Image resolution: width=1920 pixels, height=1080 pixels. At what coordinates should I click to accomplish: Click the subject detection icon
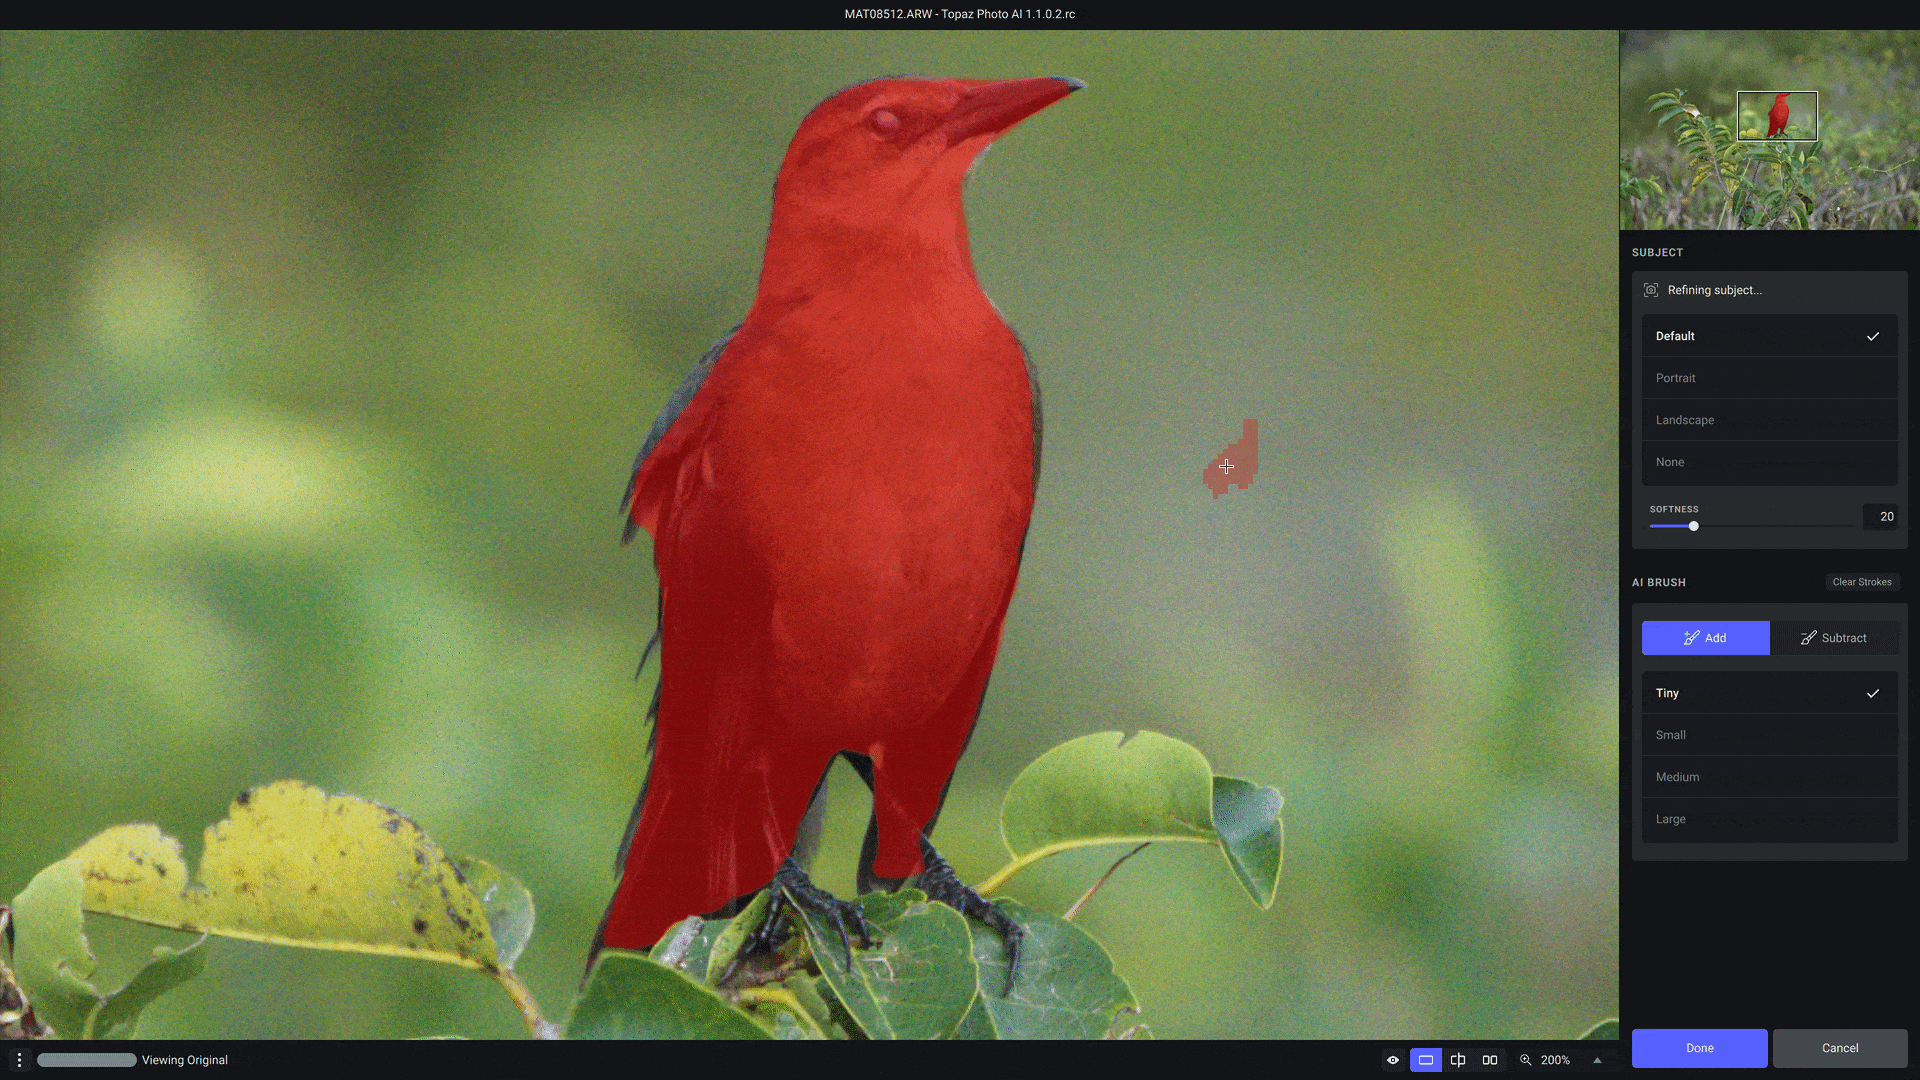click(1651, 290)
